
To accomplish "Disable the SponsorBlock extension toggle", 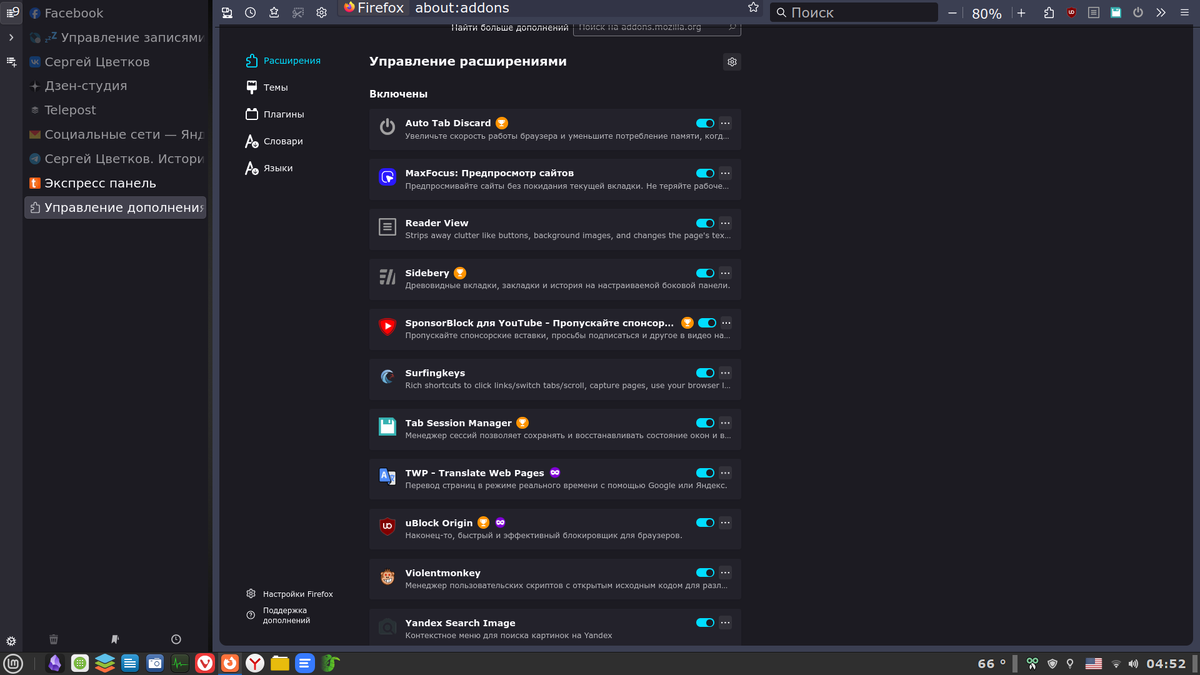I will (707, 323).
